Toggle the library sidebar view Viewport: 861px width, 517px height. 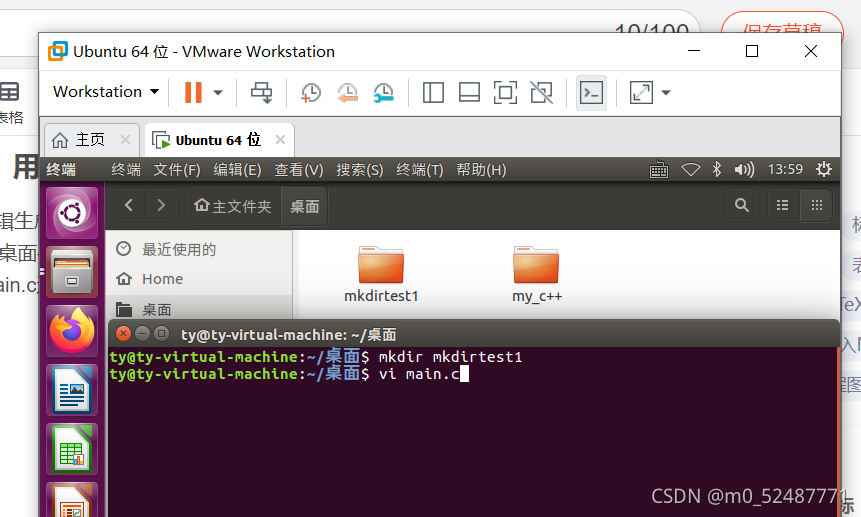coord(433,92)
